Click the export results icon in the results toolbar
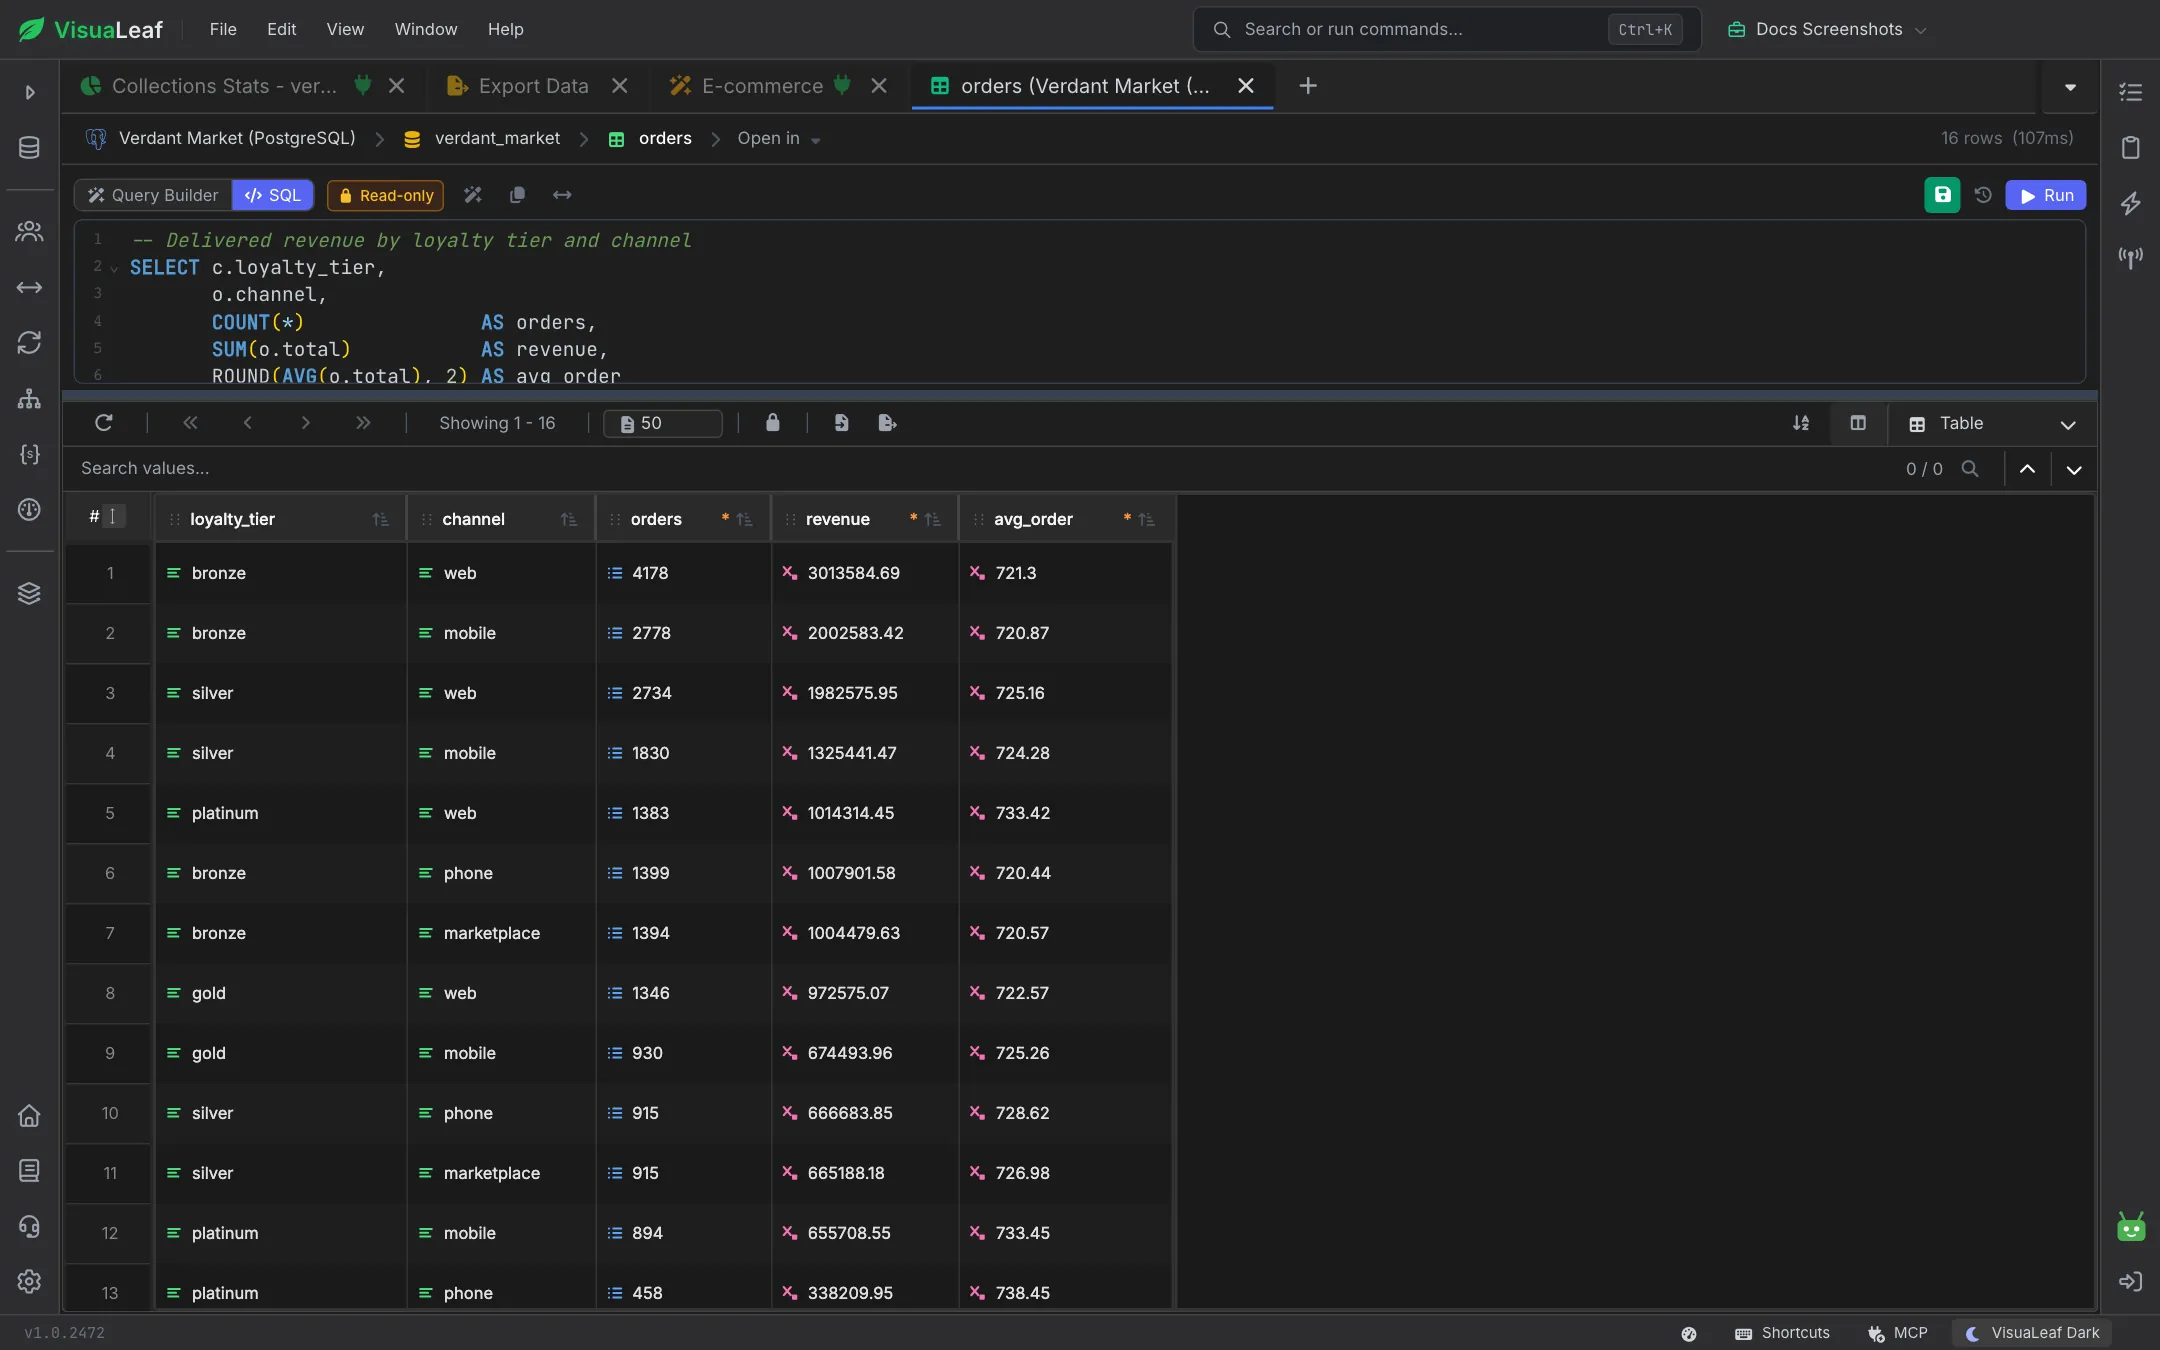This screenshot has width=2160, height=1350. (x=887, y=423)
